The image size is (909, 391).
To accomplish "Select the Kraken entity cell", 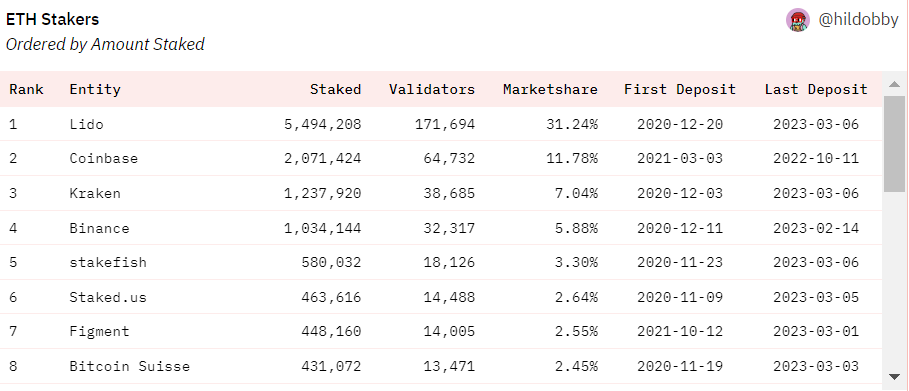I will pyautogui.click(x=95, y=193).
